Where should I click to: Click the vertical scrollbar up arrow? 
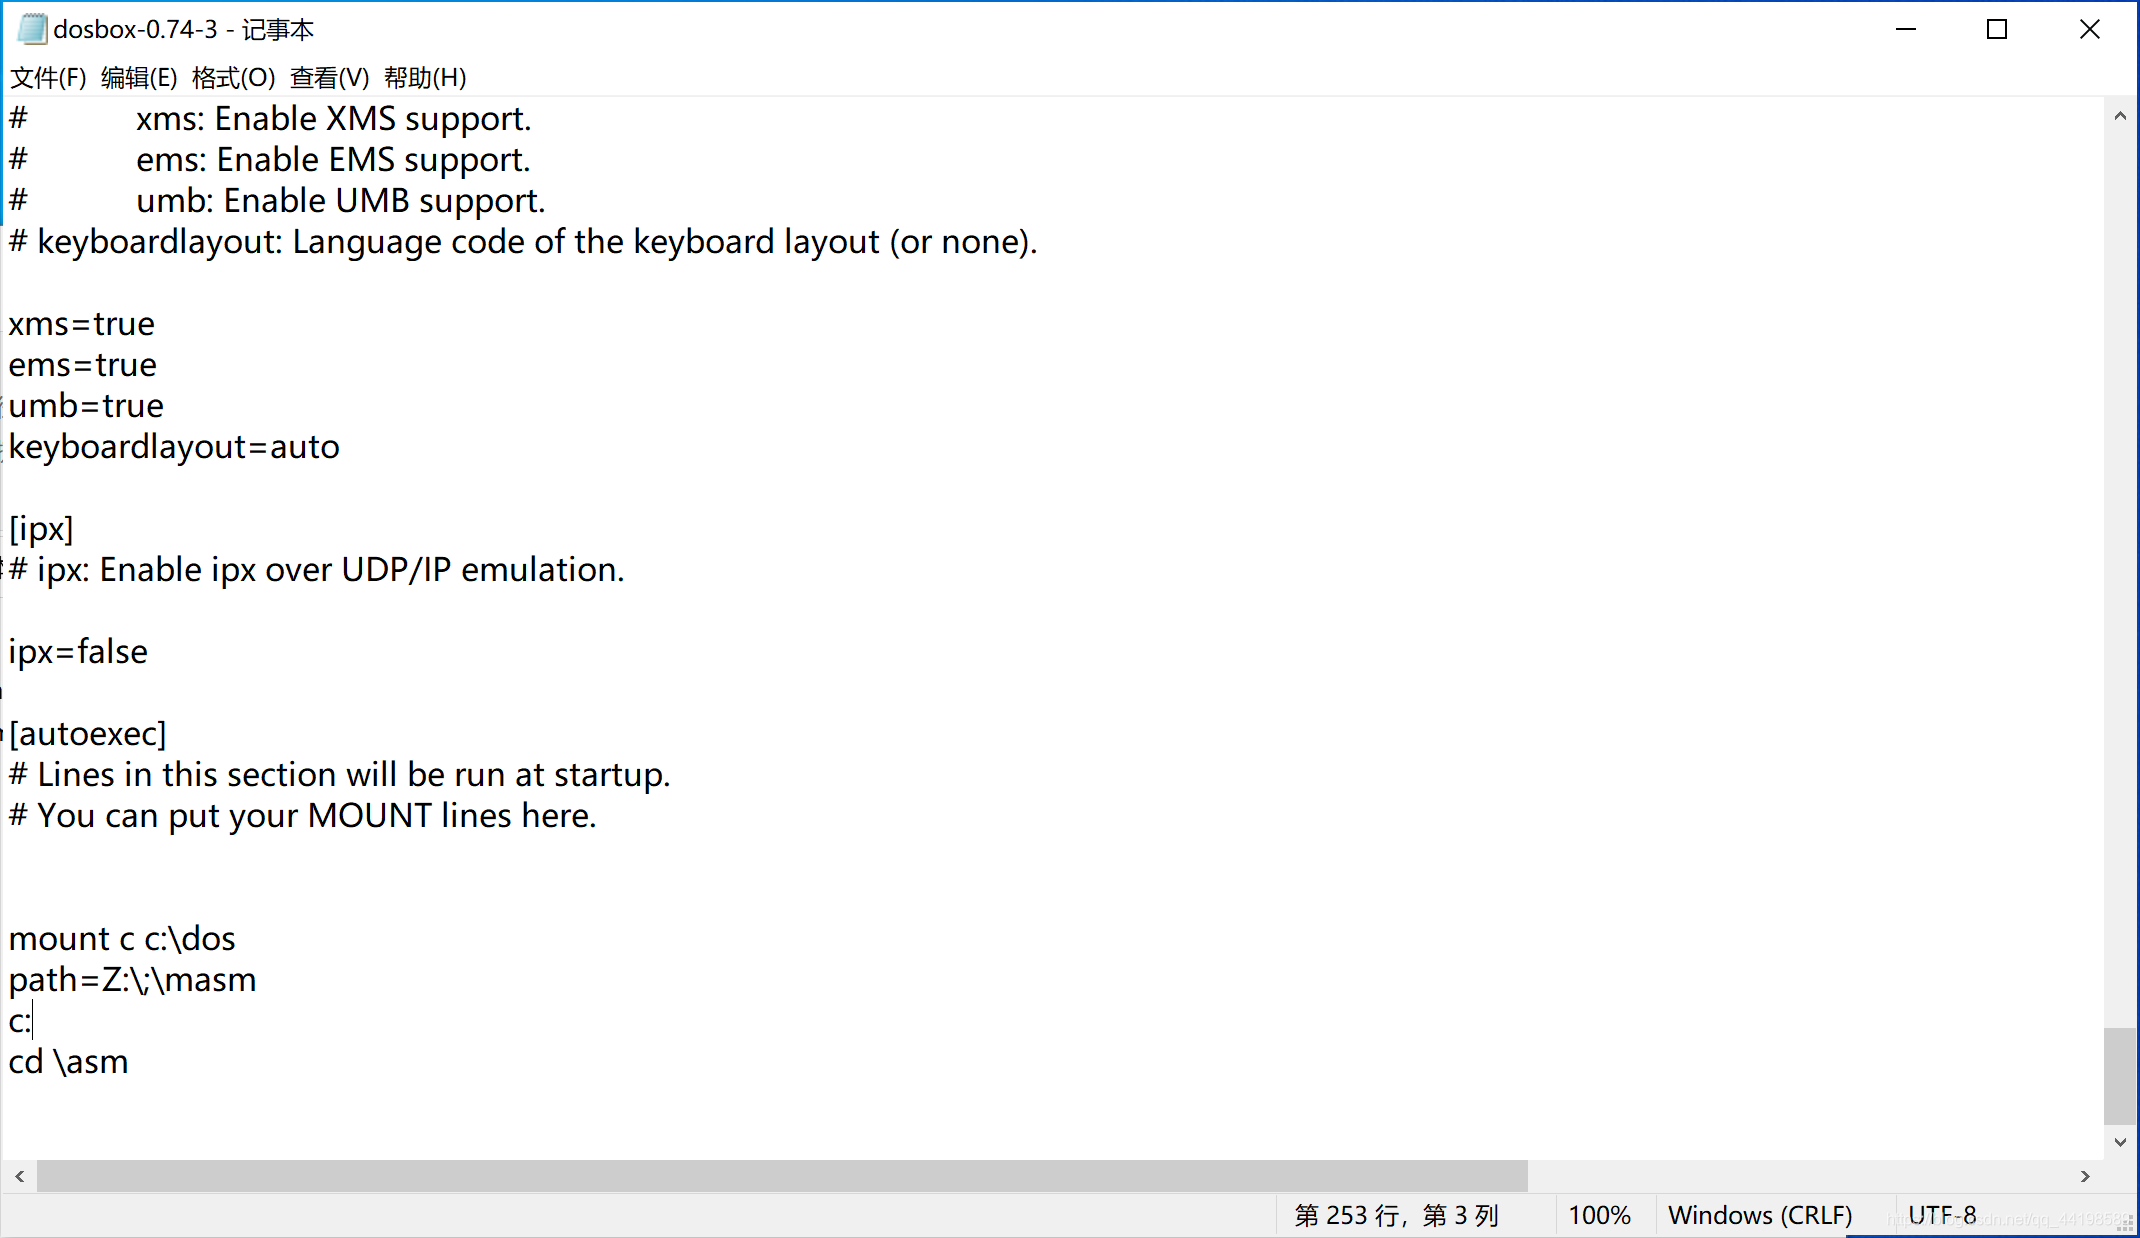[x=2120, y=116]
